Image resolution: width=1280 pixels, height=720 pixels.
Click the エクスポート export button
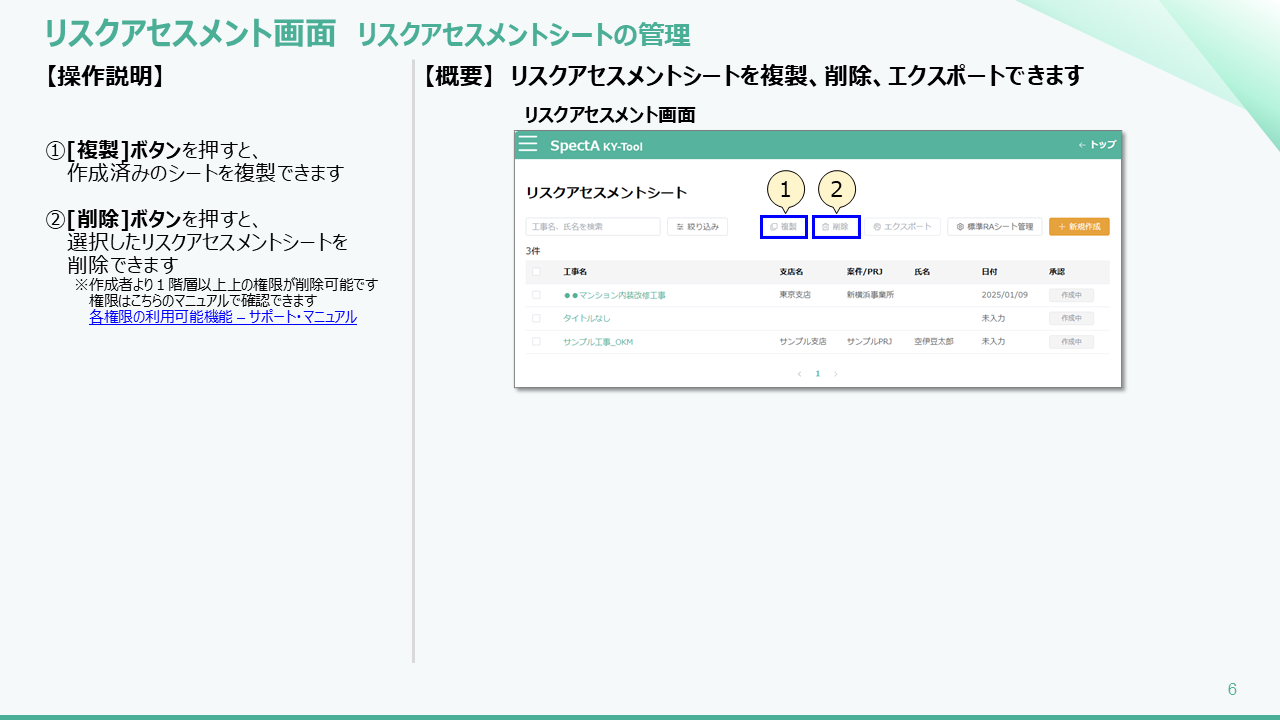pyautogui.click(x=902, y=227)
